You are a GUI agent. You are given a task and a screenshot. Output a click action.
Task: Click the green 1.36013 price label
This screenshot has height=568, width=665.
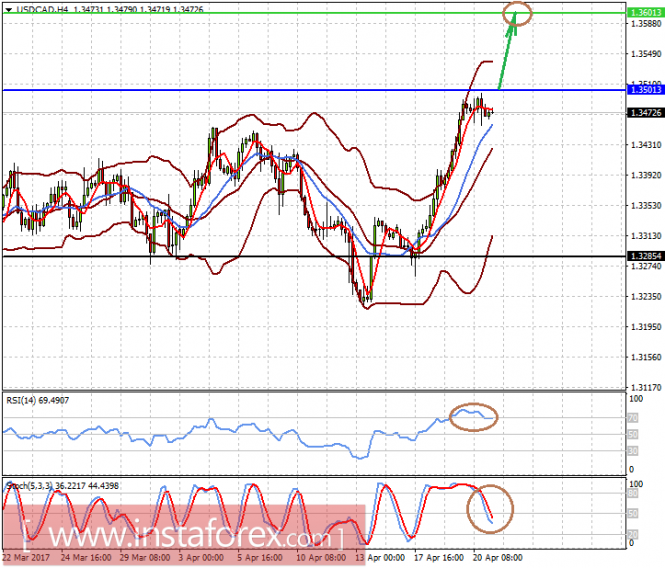645,12
